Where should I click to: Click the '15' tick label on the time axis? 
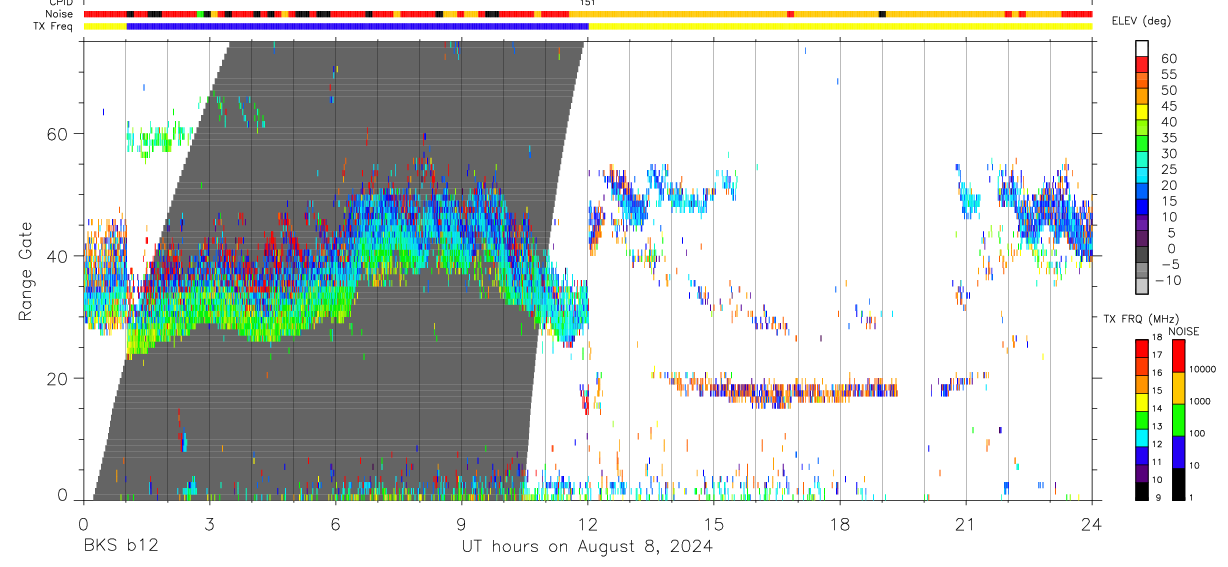714,523
